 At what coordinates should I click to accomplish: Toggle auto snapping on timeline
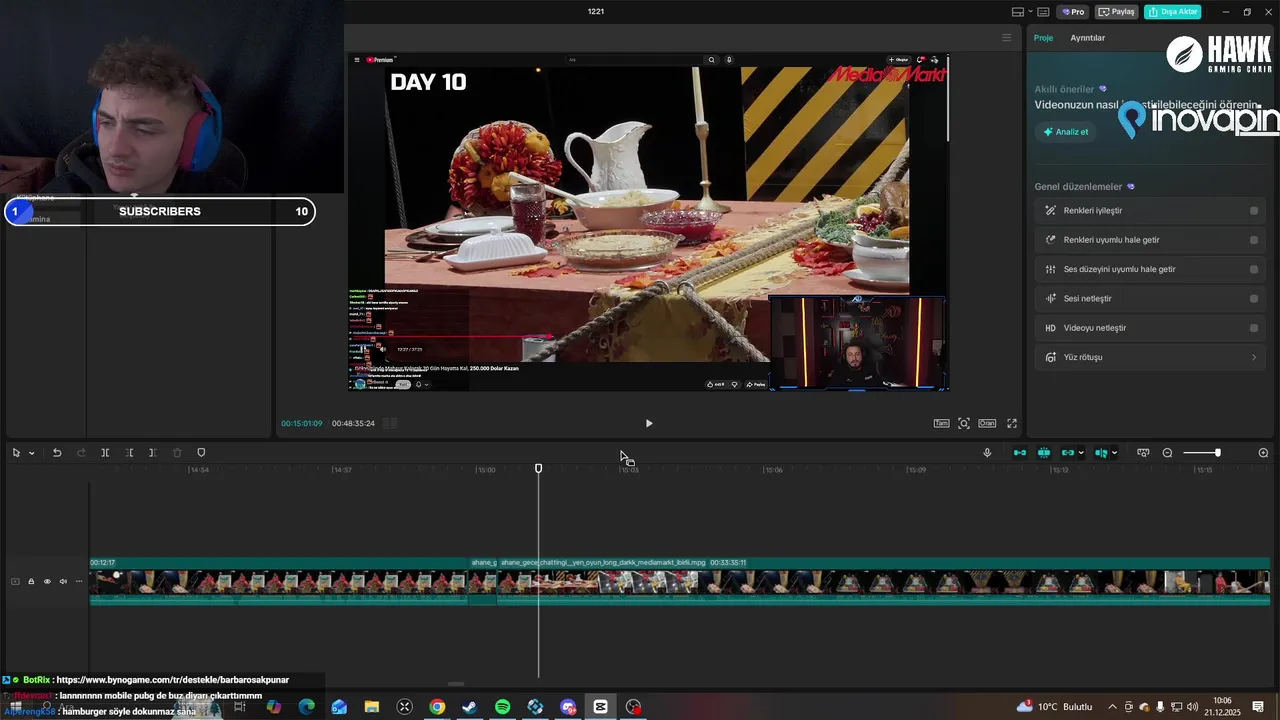click(1044, 453)
